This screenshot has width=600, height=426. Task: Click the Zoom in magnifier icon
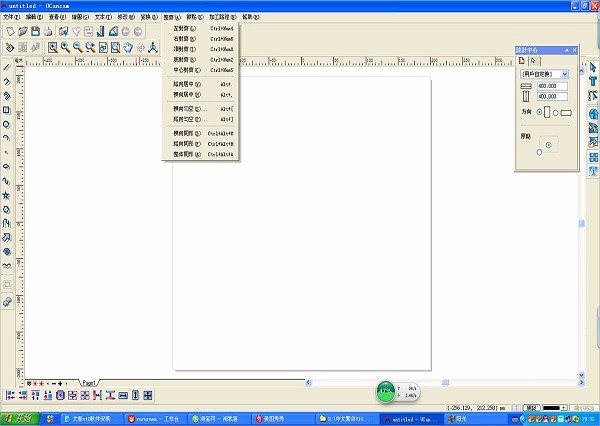pyautogui.click(x=65, y=47)
